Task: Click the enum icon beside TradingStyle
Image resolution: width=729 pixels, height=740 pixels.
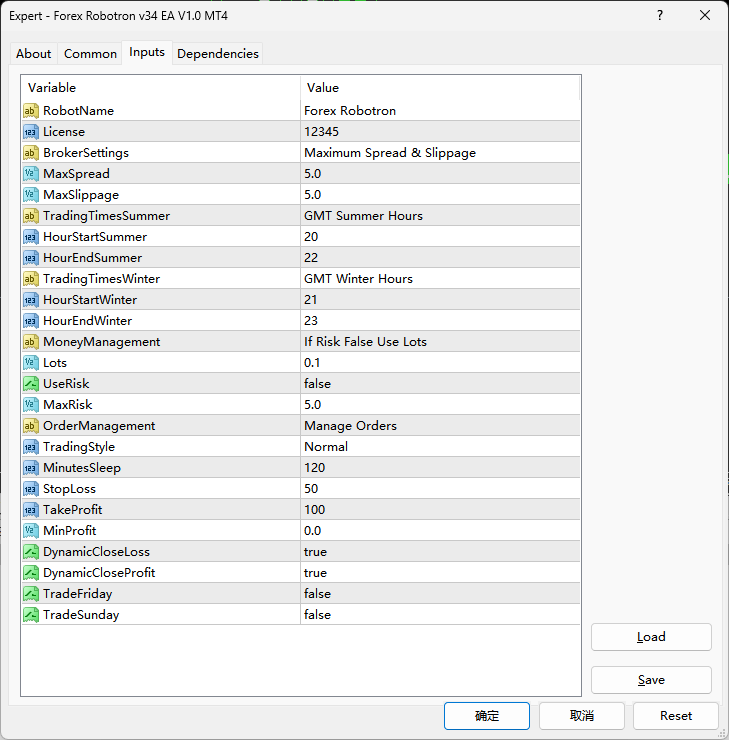Action: (x=31, y=447)
